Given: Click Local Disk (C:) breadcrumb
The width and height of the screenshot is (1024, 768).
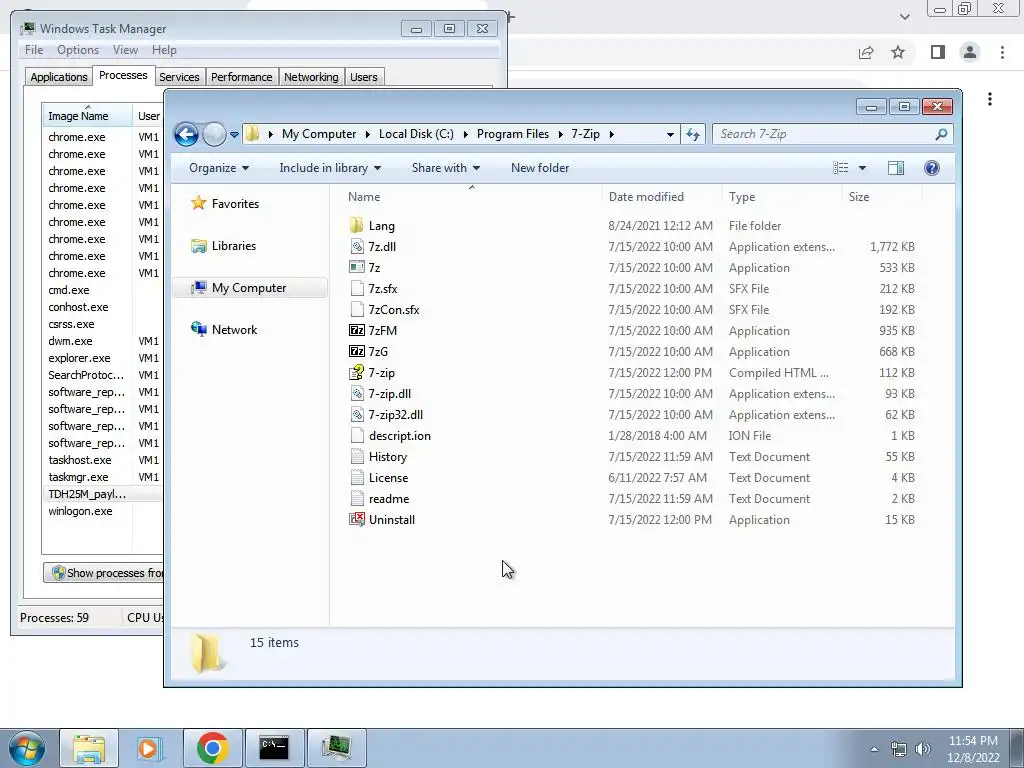Looking at the screenshot, I should 416,134.
